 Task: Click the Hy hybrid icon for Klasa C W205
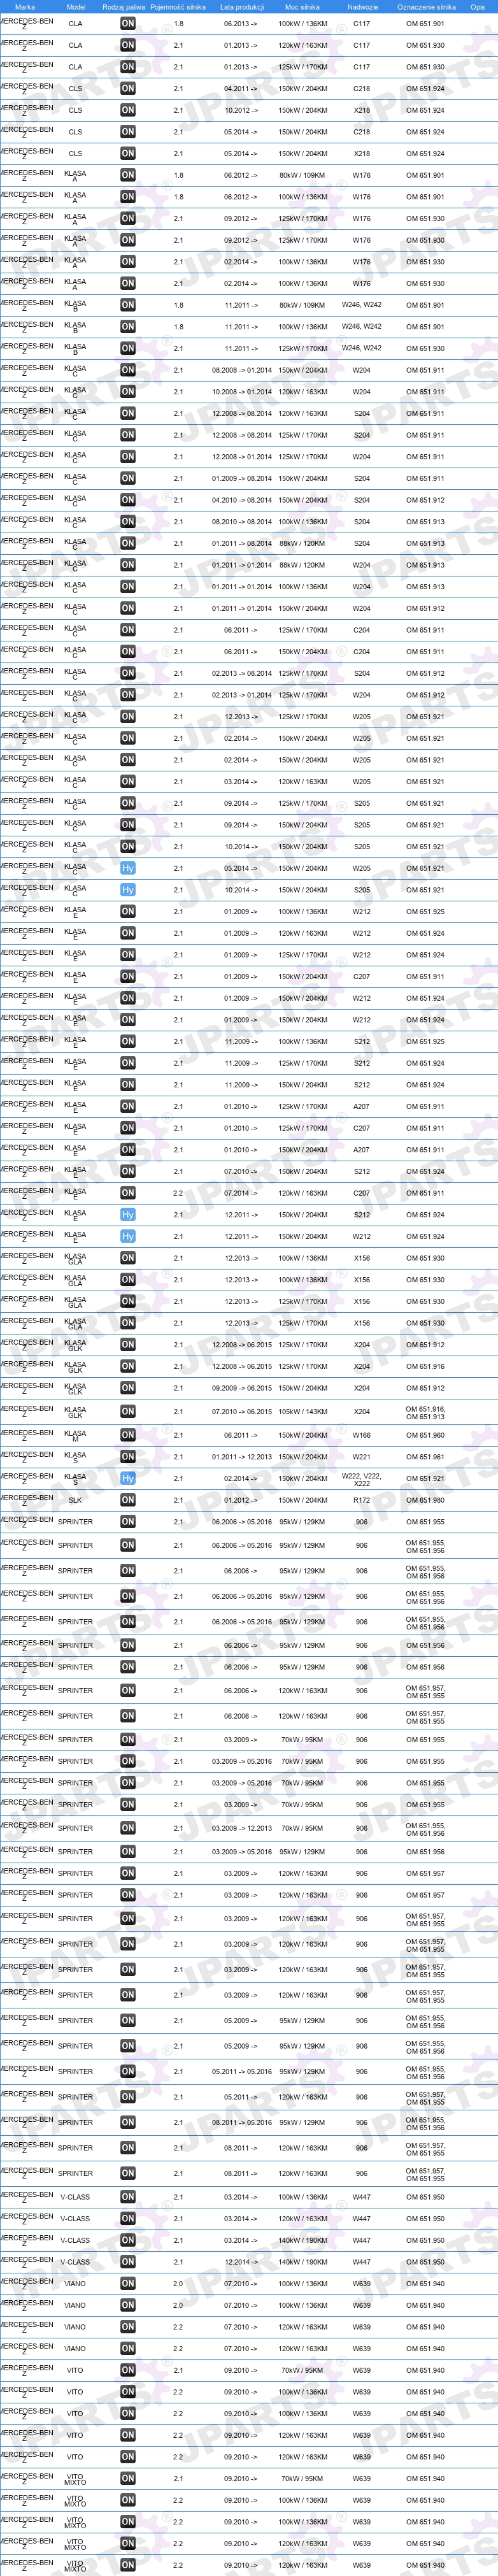[x=128, y=868]
